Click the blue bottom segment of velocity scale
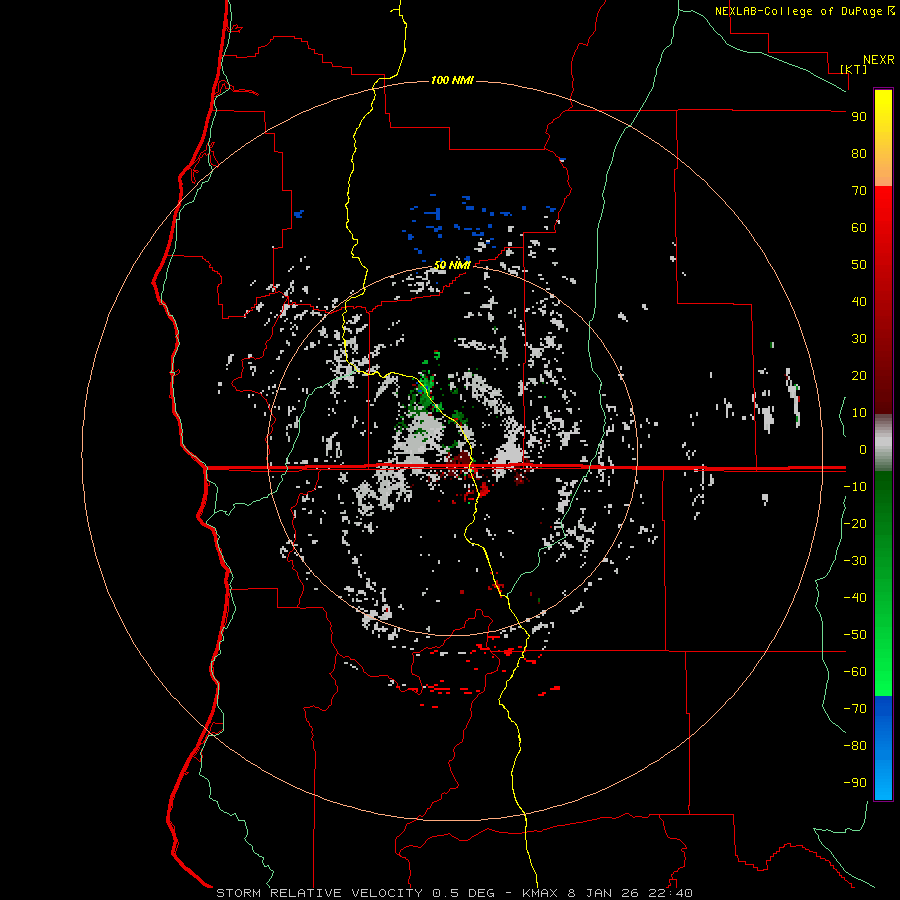 point(883,747)
